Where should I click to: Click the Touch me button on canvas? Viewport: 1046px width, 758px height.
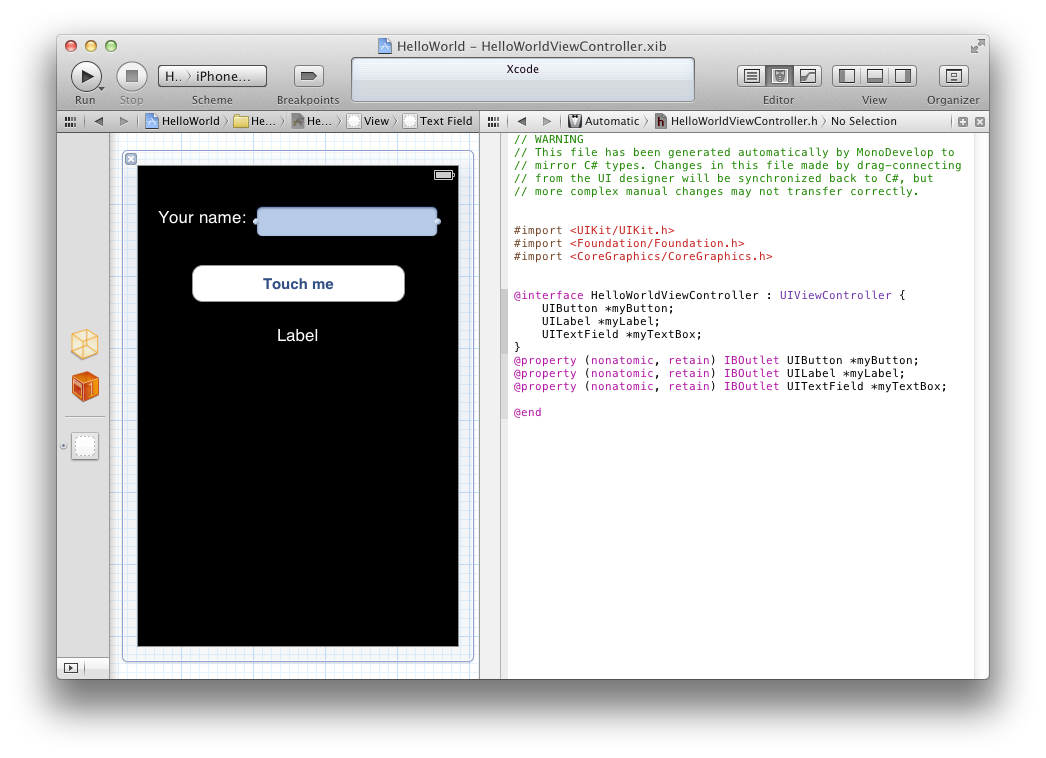(x=298, y=284)
